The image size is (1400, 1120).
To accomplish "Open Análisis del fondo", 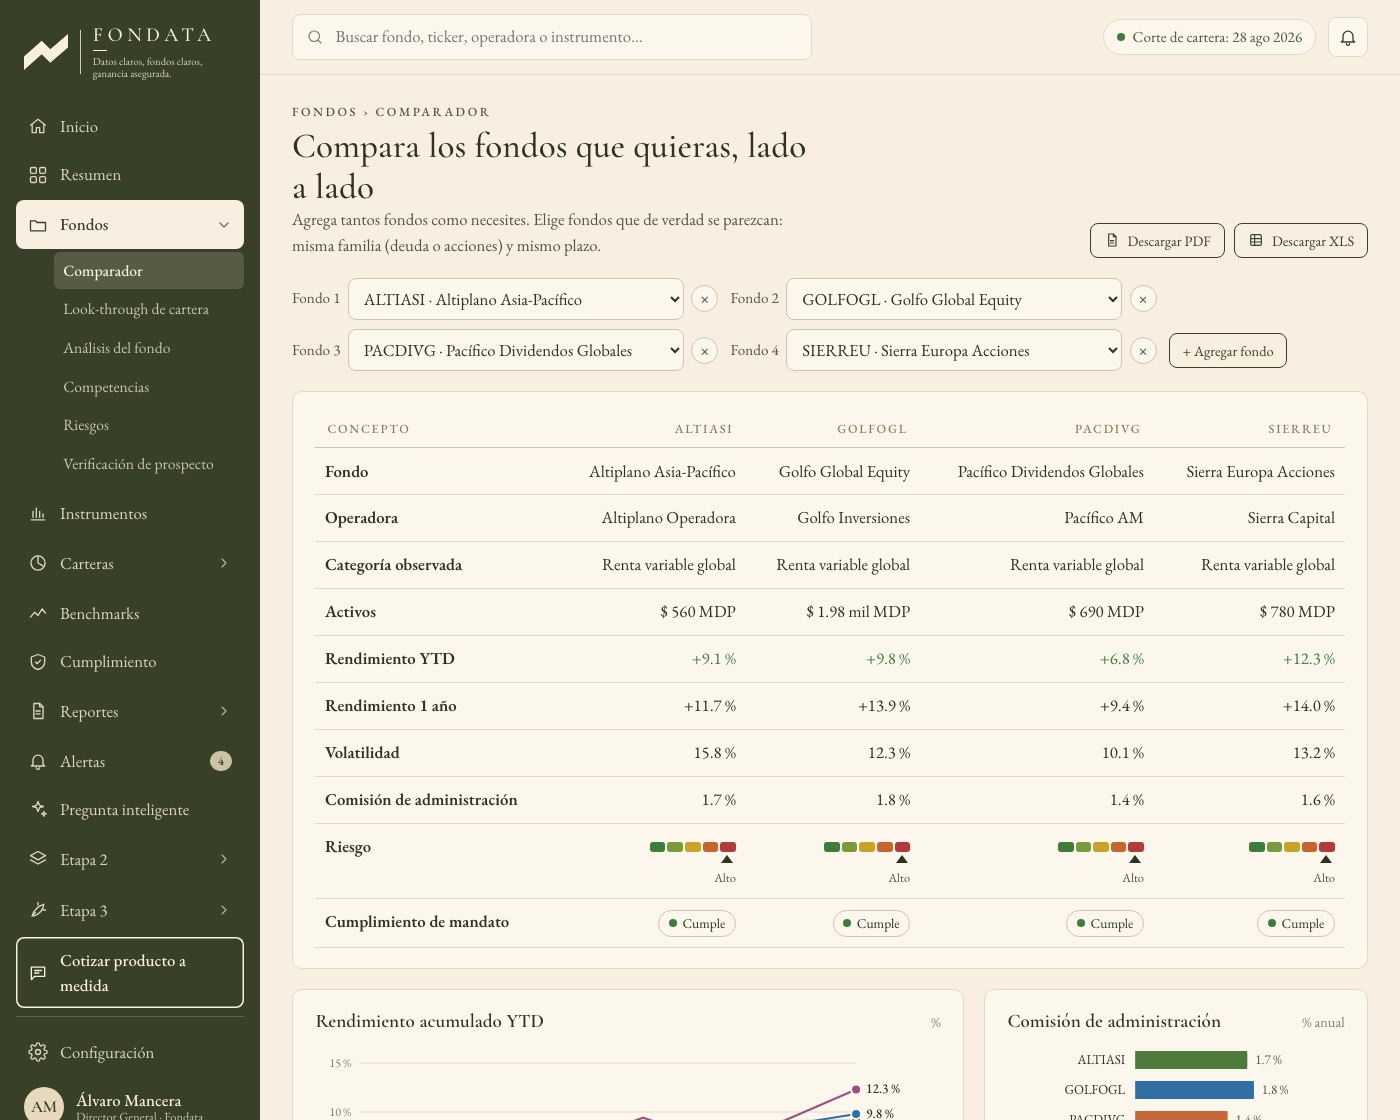I will 149,348.
